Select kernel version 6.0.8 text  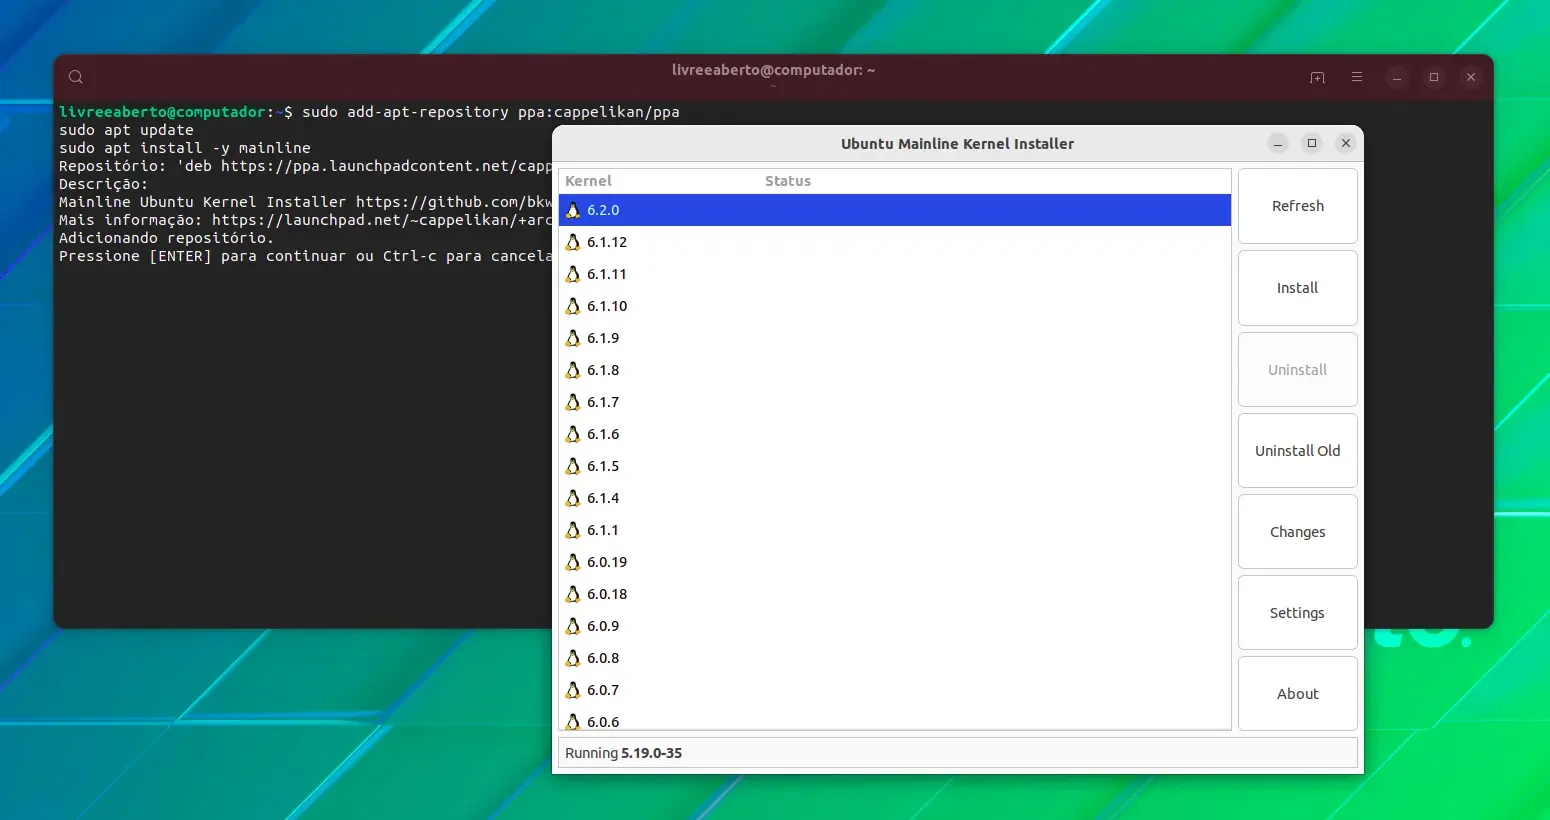603,658
